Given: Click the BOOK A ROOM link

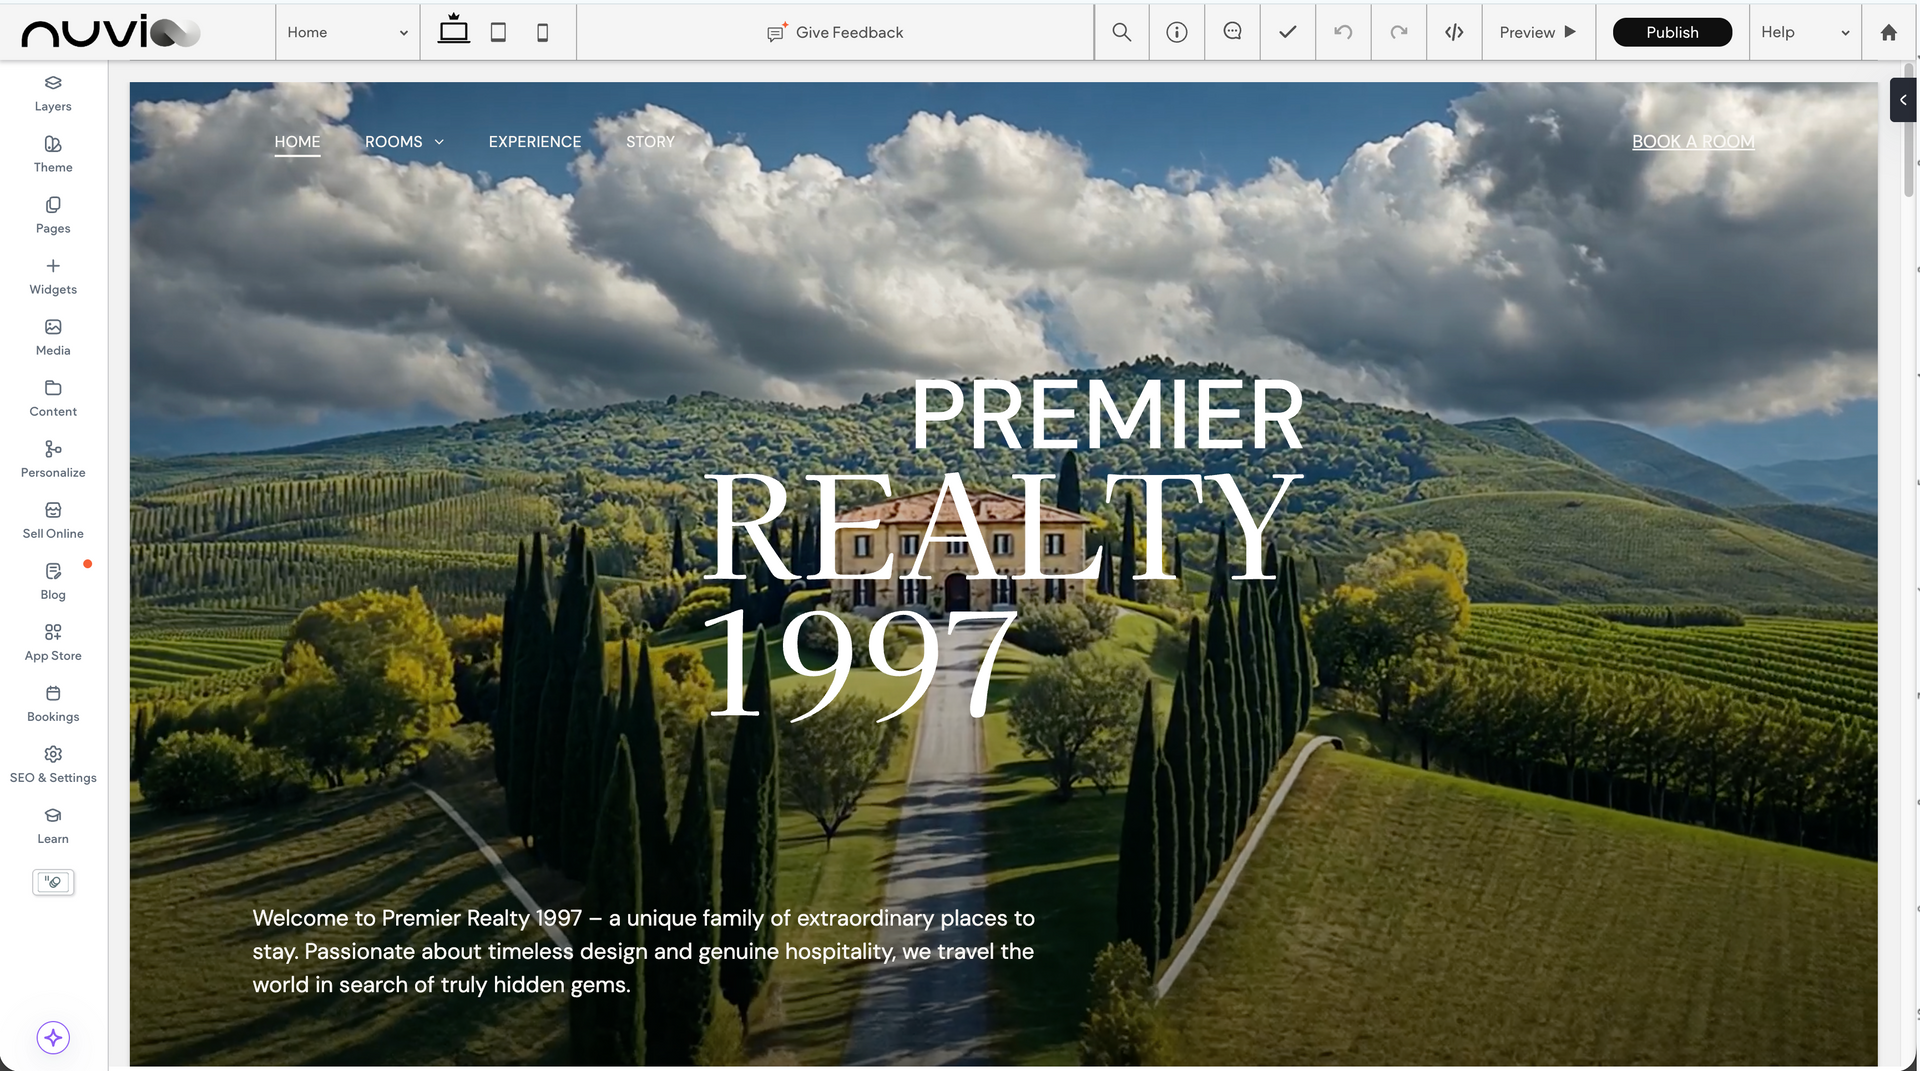Looking at the screenshot, I should click(1692, 141).
